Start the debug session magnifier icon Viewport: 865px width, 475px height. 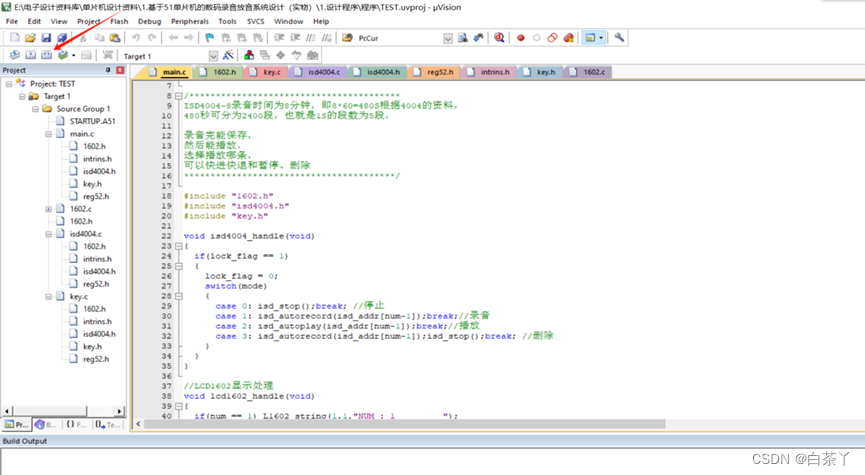pos(498,38)
